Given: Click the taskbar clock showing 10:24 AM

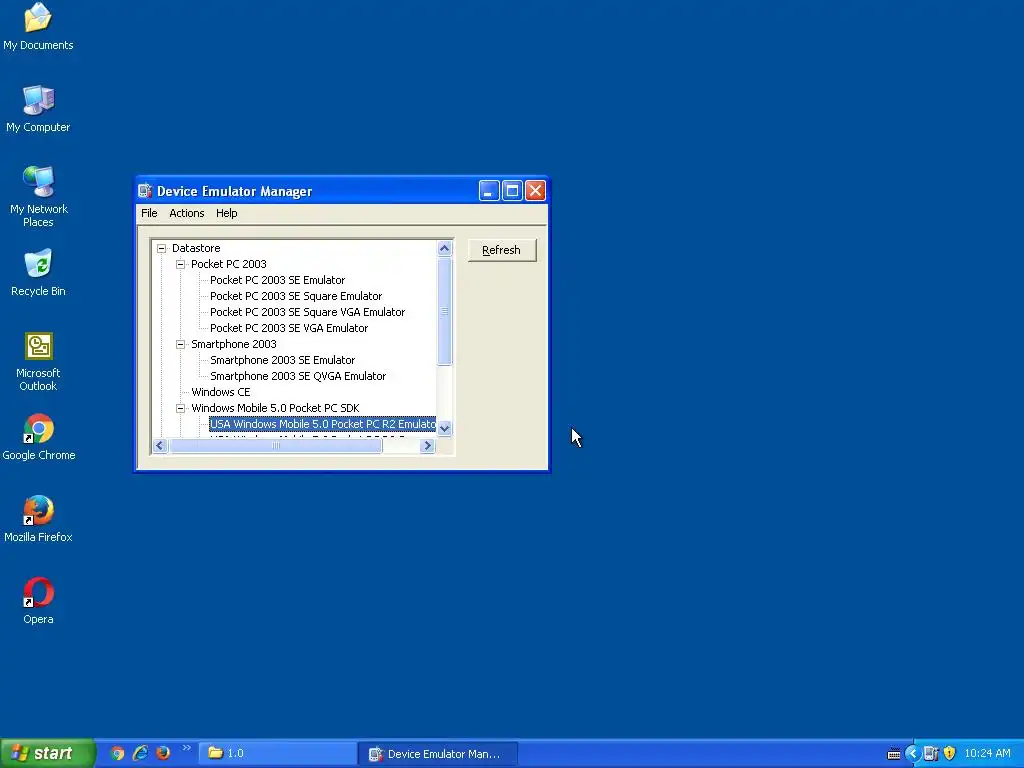Looking at the screenshot, I should click(987, 754).
